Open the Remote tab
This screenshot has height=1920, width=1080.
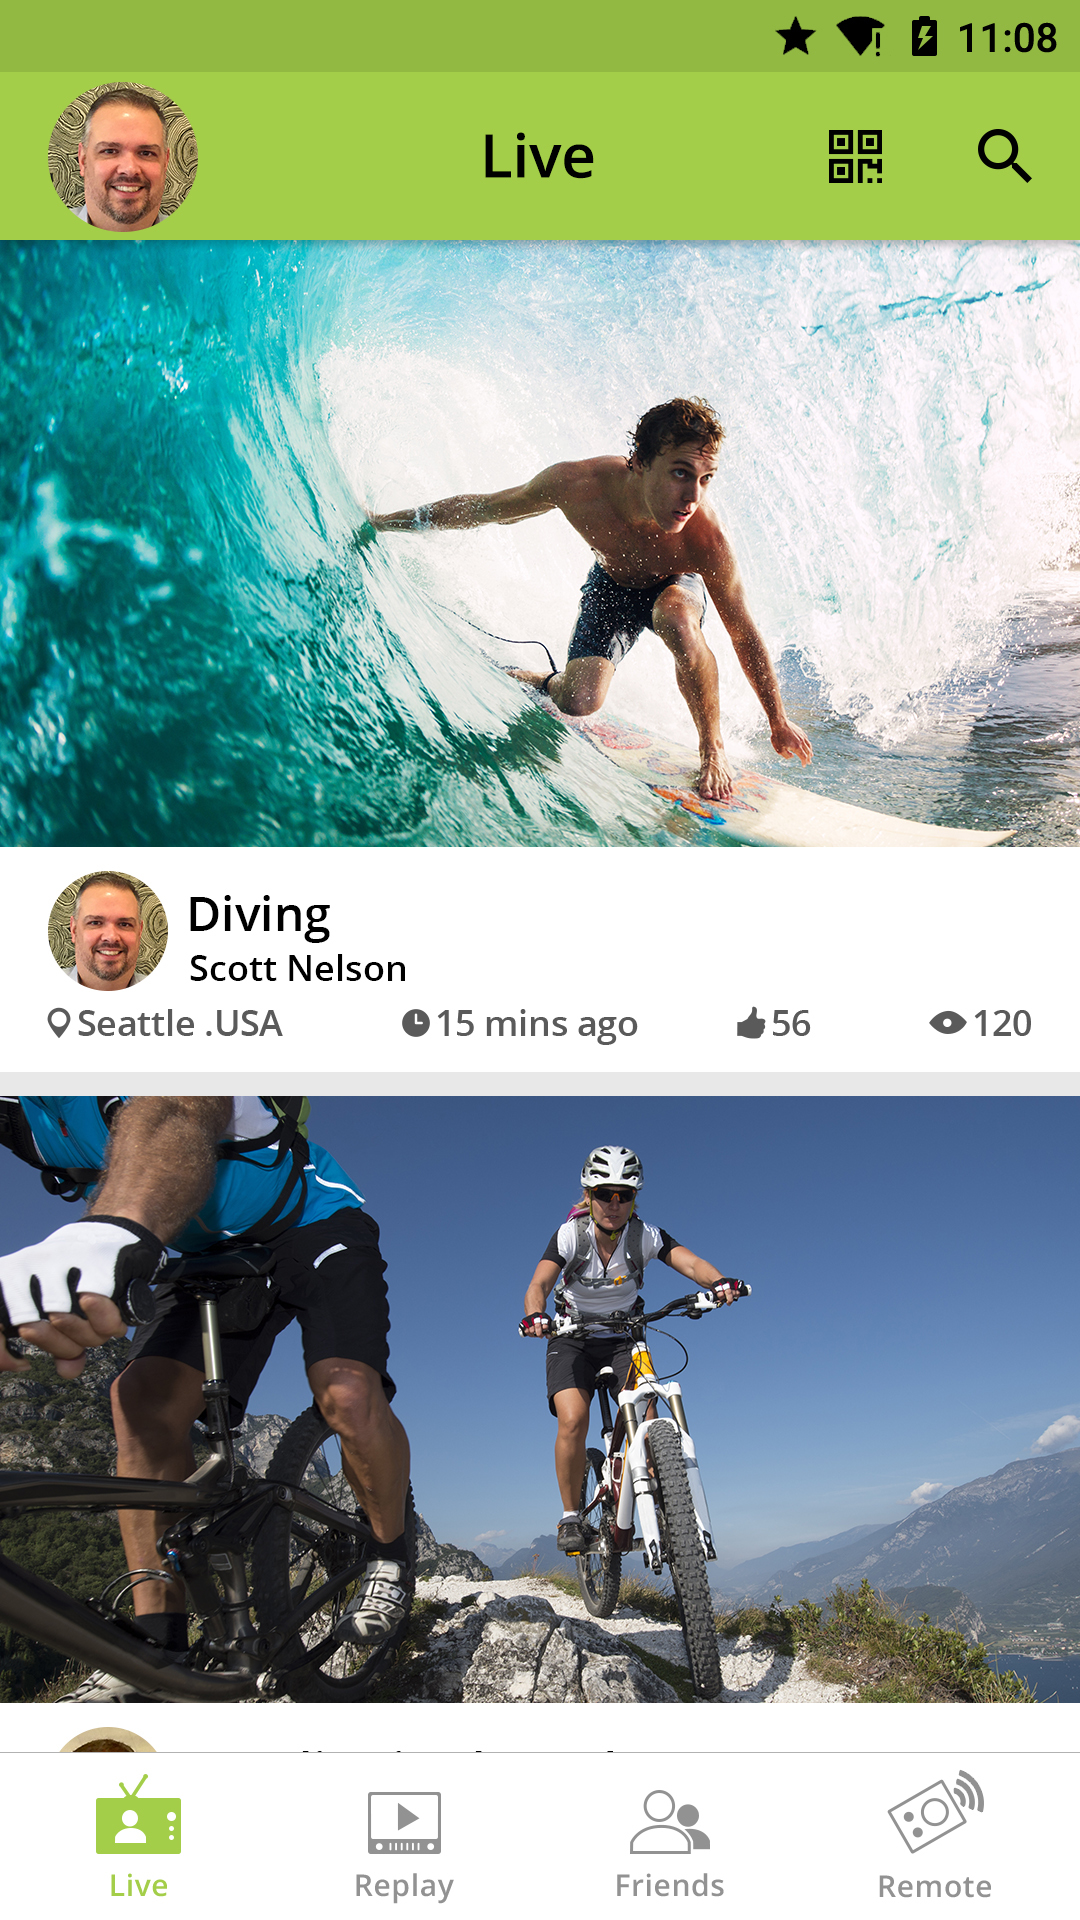tap(935, 1838)
